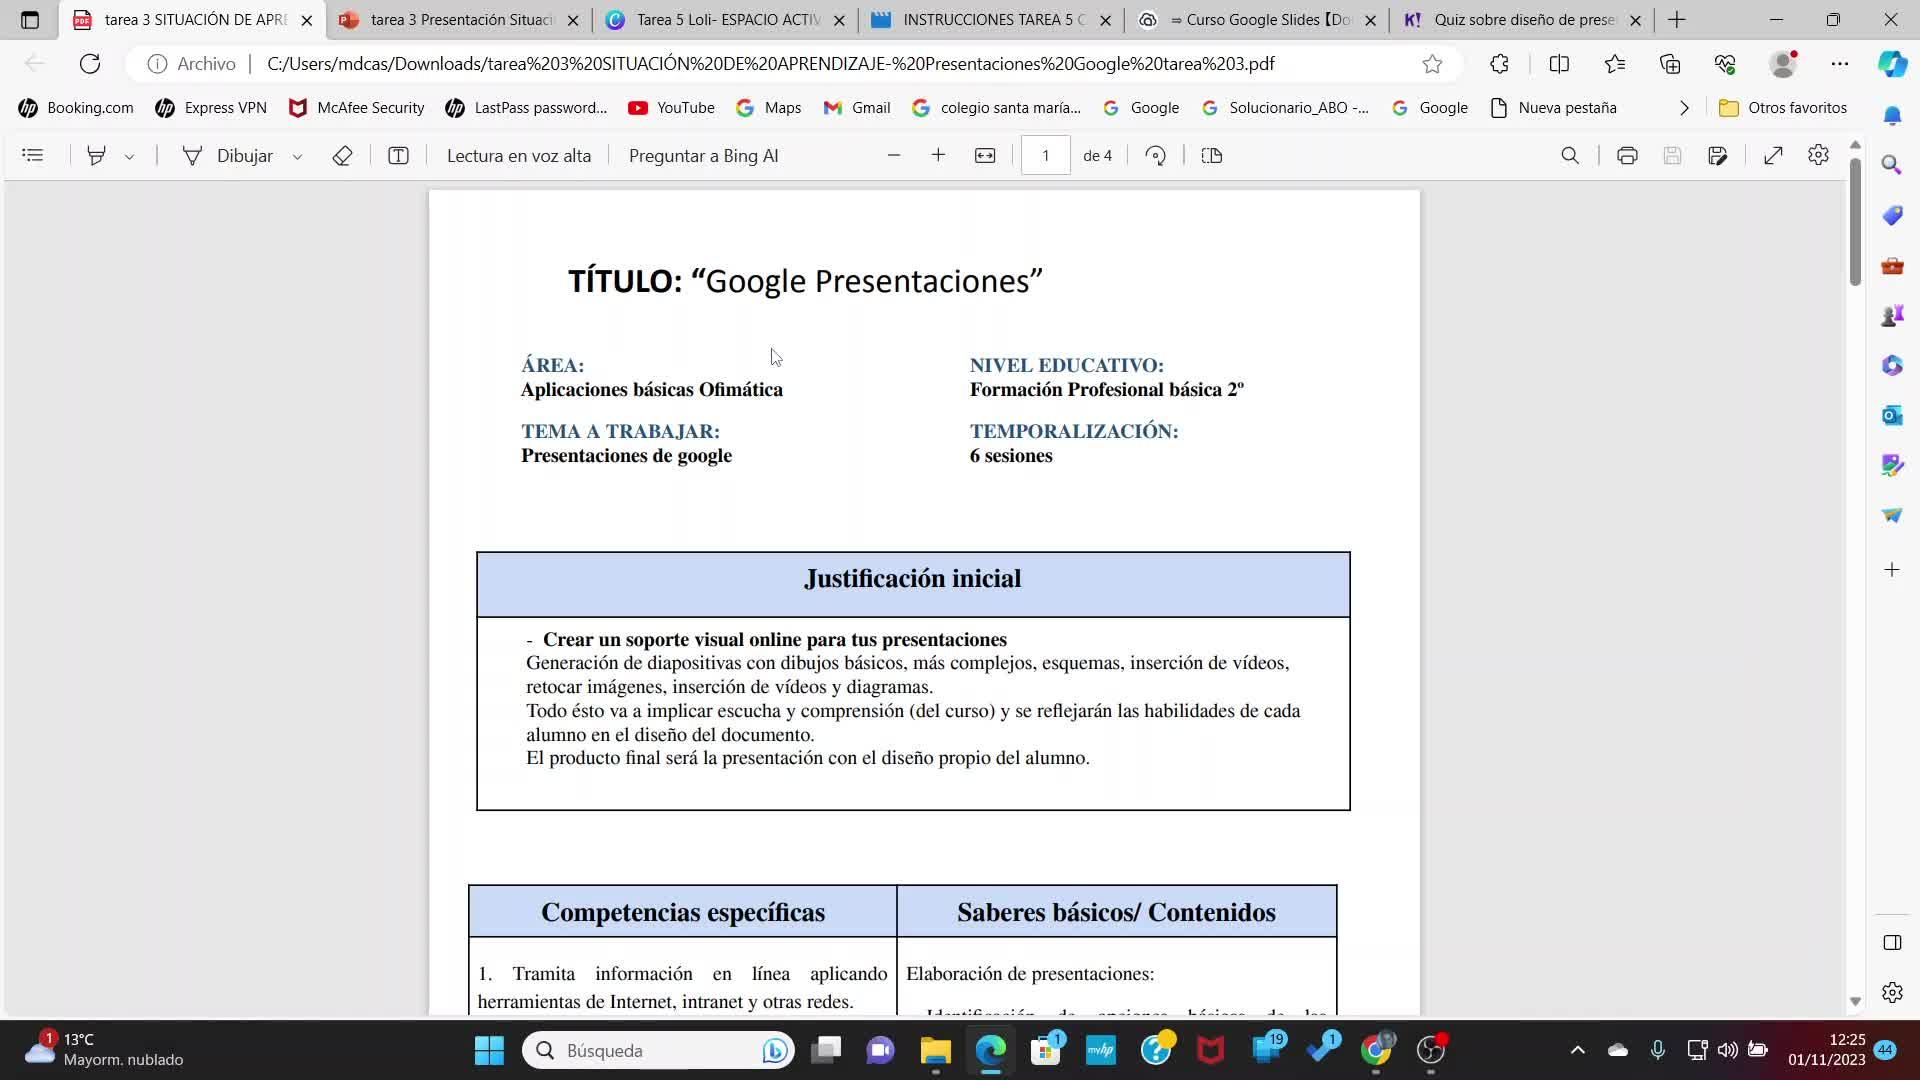Expand the Dibujar pen options dropdown

[x=297, y=156]
